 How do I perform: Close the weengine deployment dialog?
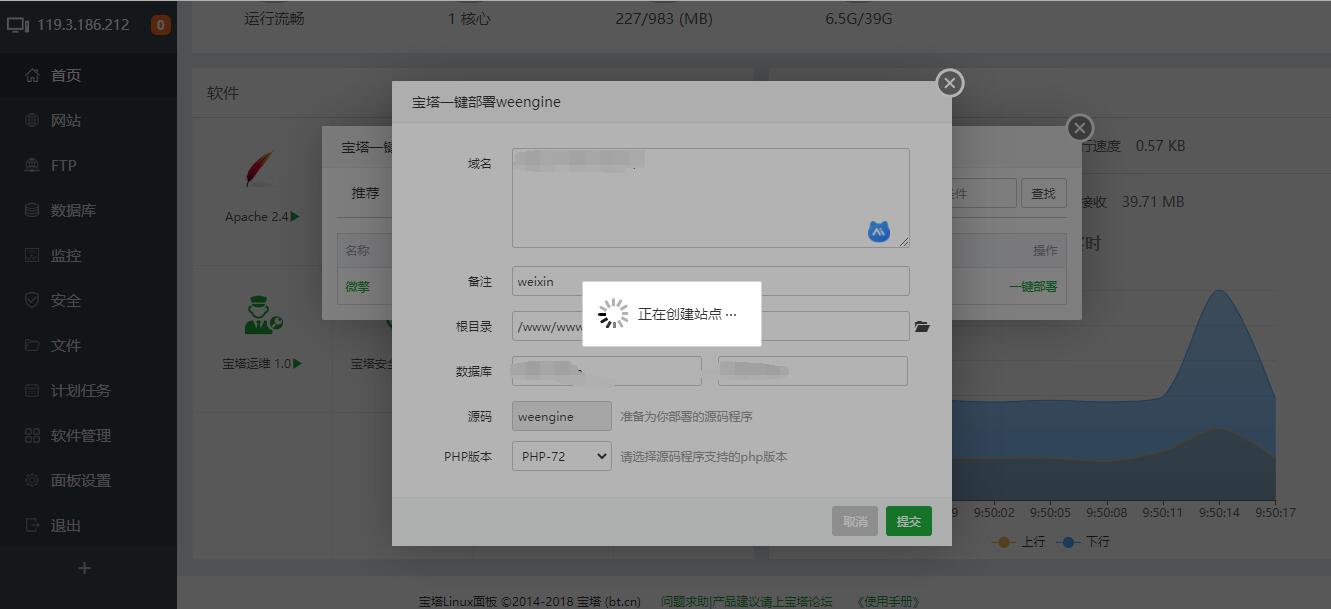click(x=950, y=83)
